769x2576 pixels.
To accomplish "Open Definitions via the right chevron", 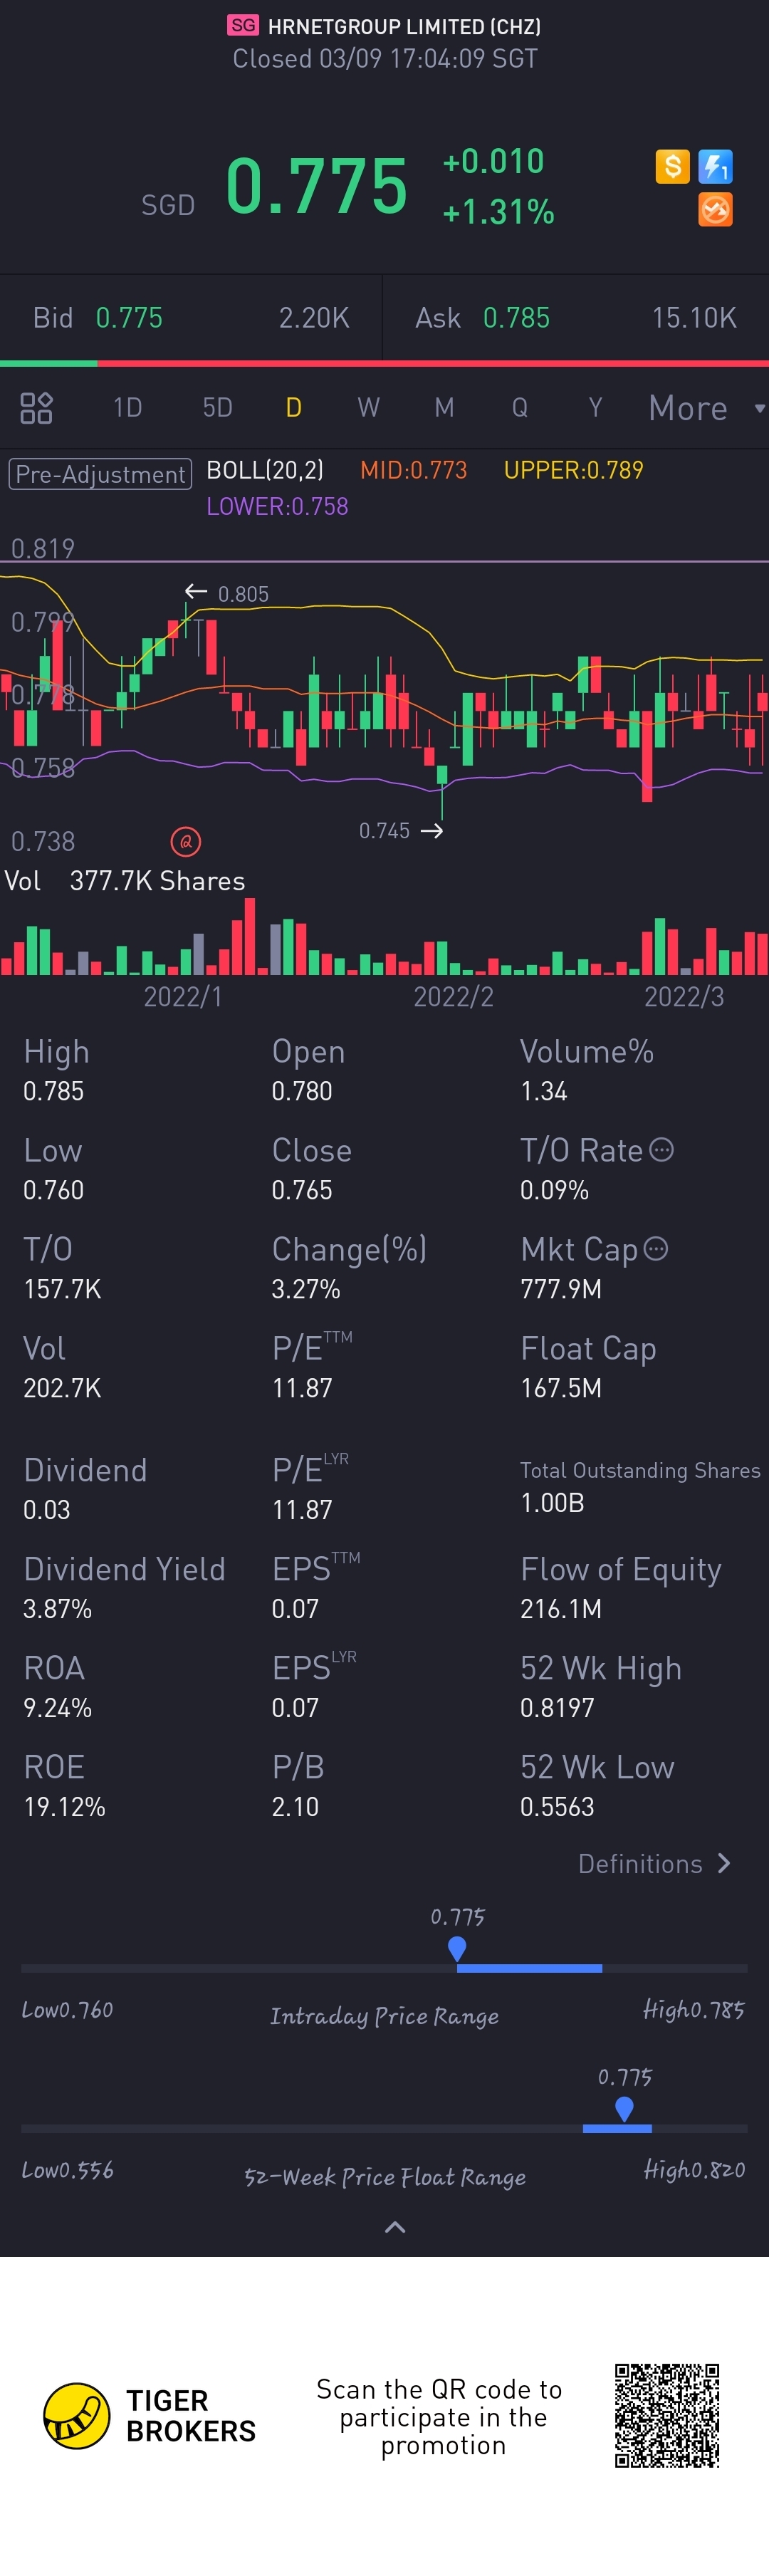I will [724, 1864].
